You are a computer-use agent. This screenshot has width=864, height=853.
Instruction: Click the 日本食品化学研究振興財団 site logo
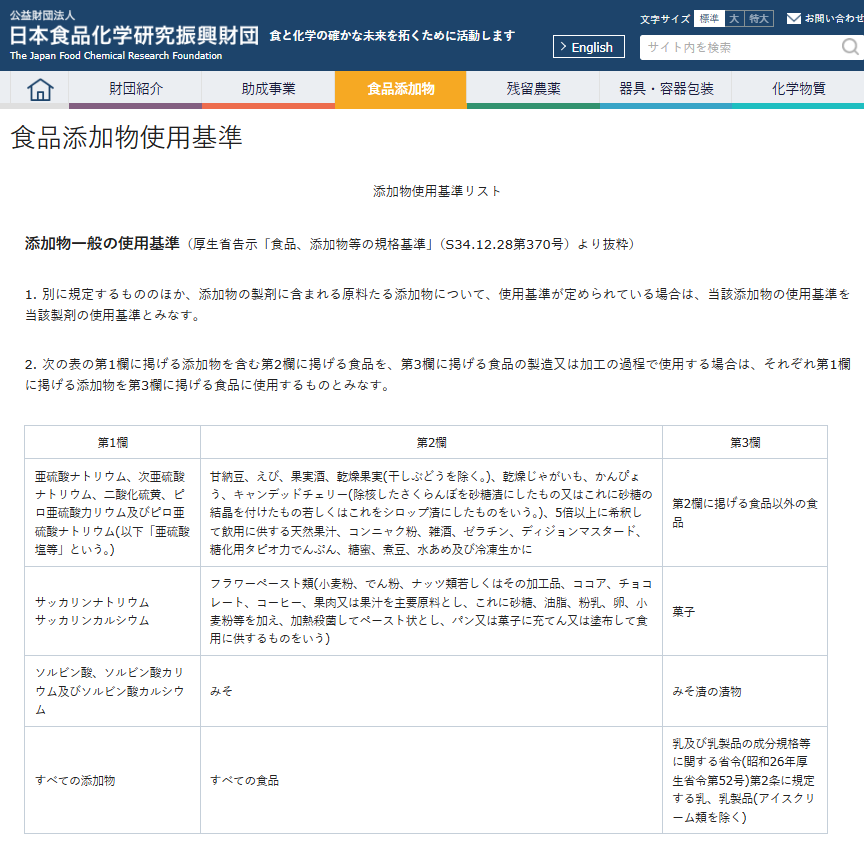click(134, 36)
